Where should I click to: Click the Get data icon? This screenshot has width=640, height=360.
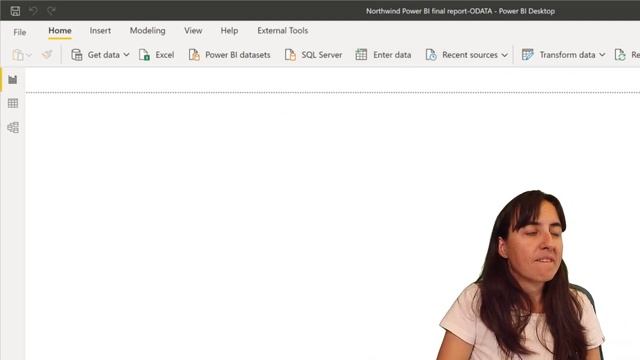click(77, 55)
